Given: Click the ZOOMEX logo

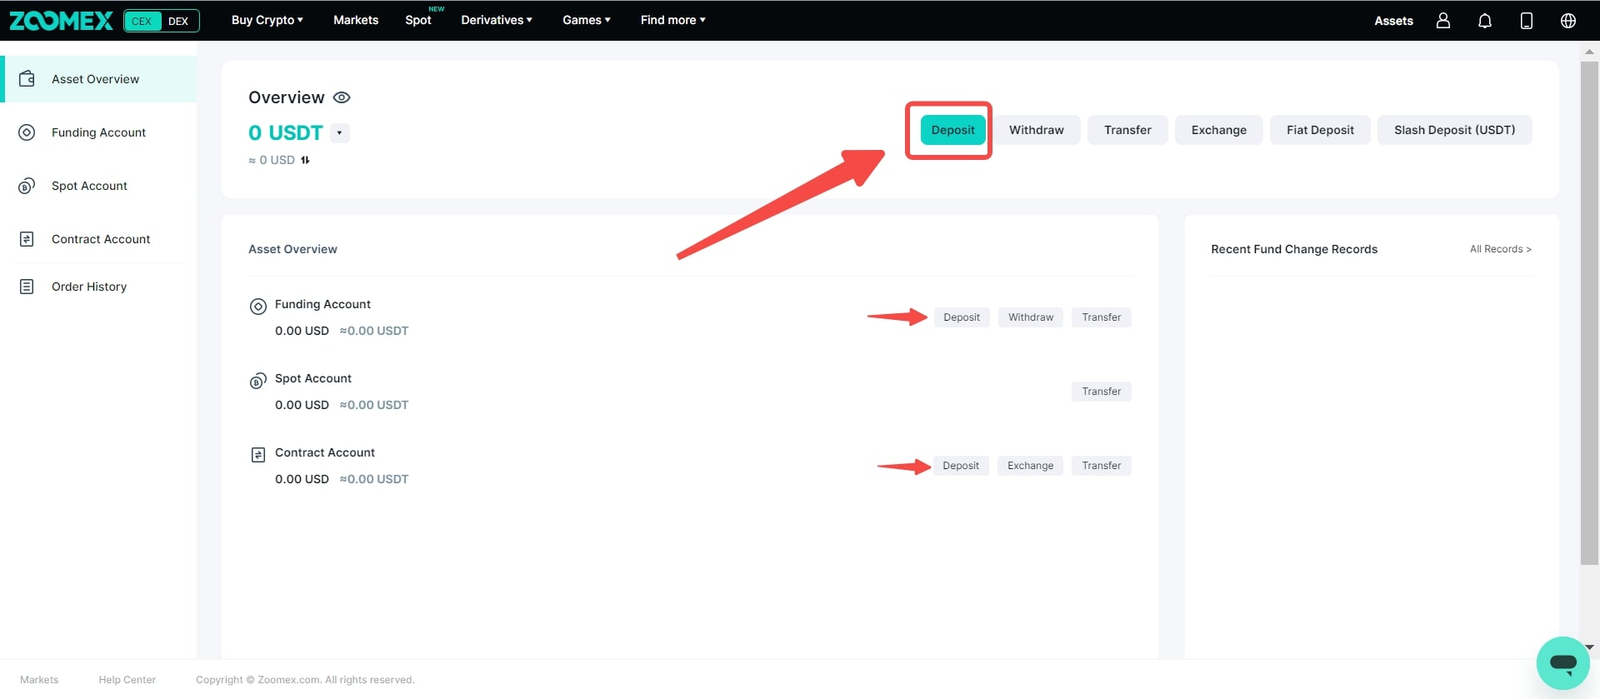Looking at the screenshot, I should (61, 20).
